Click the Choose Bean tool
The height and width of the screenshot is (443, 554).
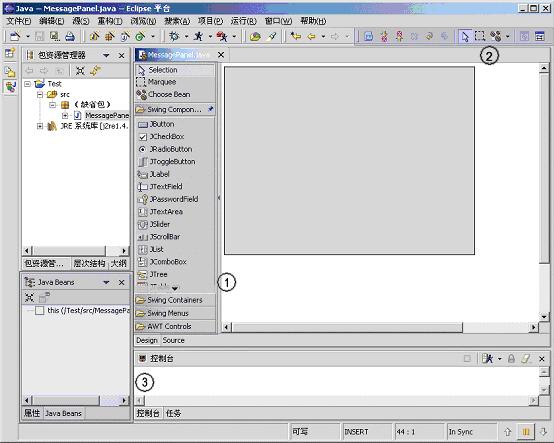coord(163,94)
